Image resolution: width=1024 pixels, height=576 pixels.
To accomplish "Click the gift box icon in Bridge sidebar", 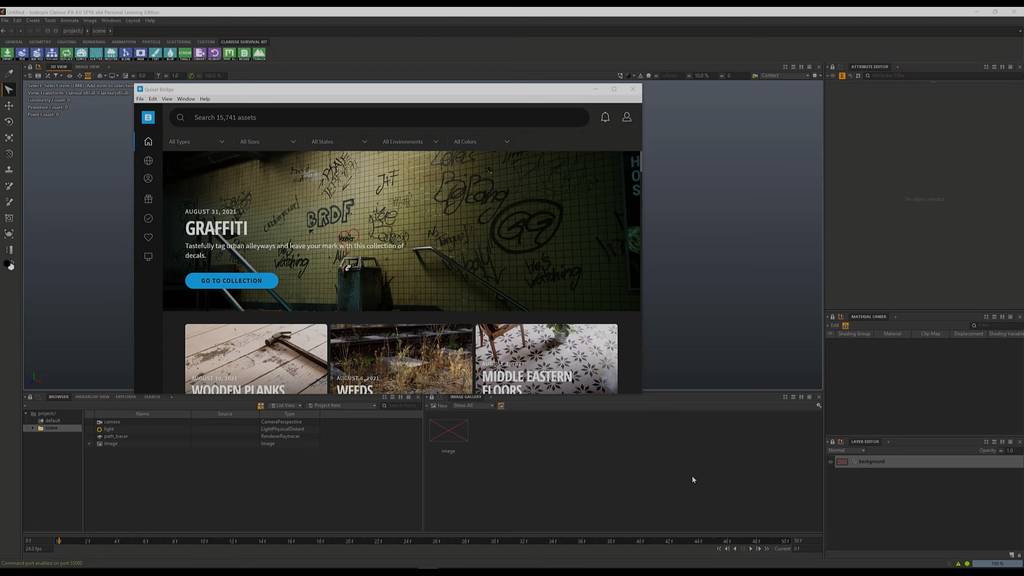I will tap(148, 199).
